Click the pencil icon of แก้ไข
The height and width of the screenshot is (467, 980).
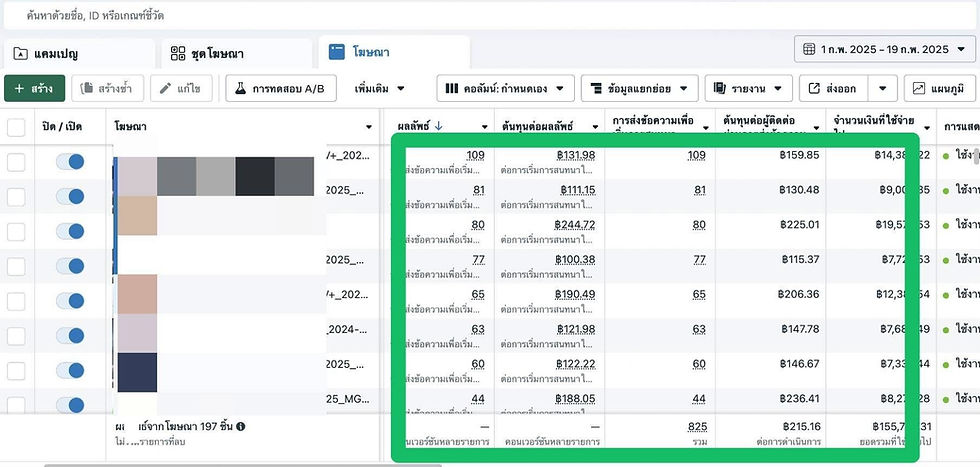pyautogui.click(x=165, y=88)
